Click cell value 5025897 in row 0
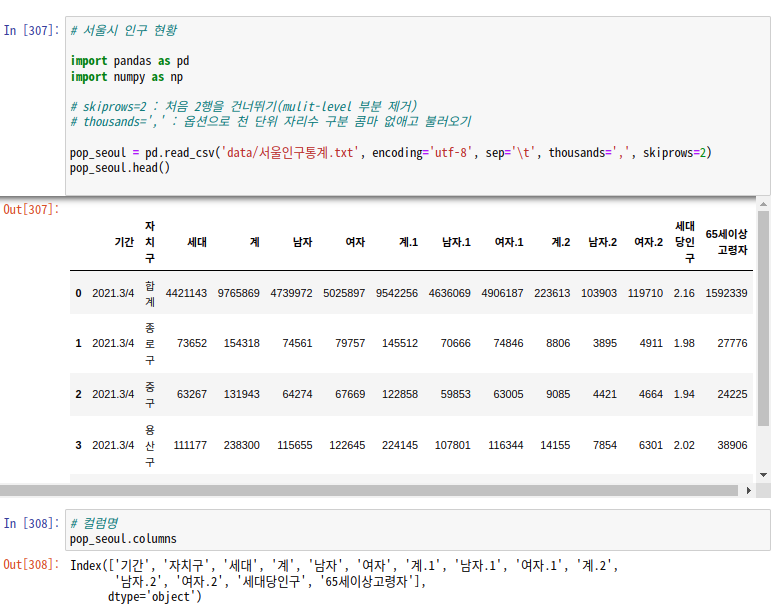 point(344,293)
